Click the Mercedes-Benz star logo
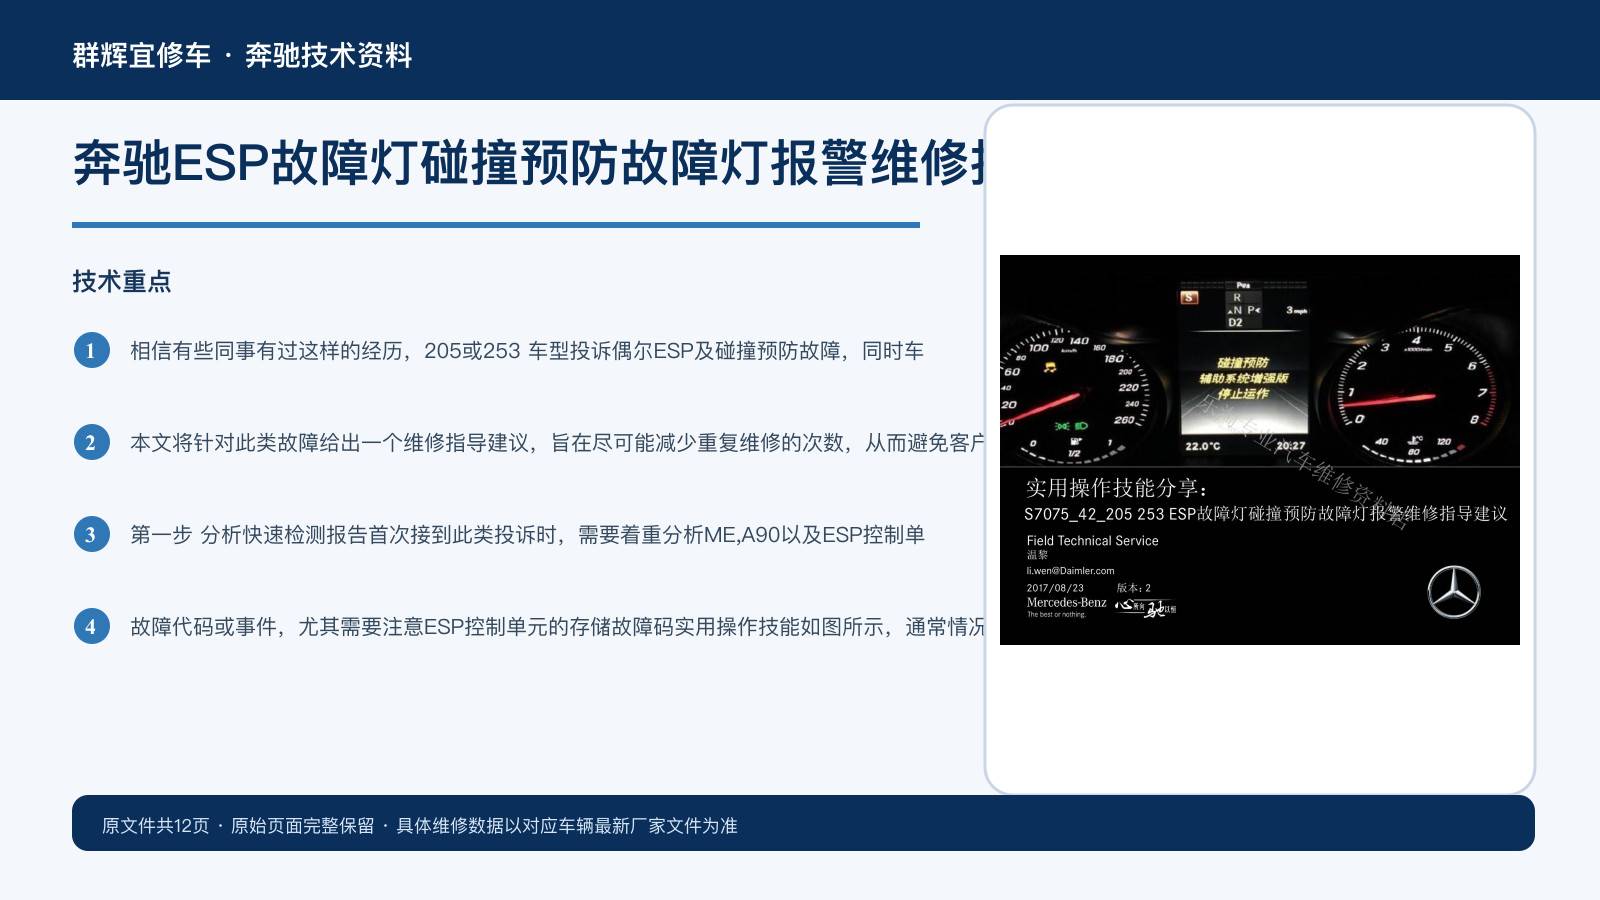This screenshot has width=1600, height=900. click(1453, 591)
